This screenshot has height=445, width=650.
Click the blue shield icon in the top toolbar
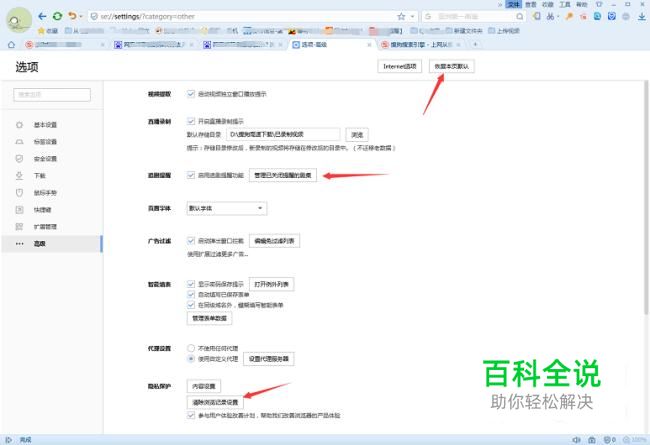(x=611, y=16)
